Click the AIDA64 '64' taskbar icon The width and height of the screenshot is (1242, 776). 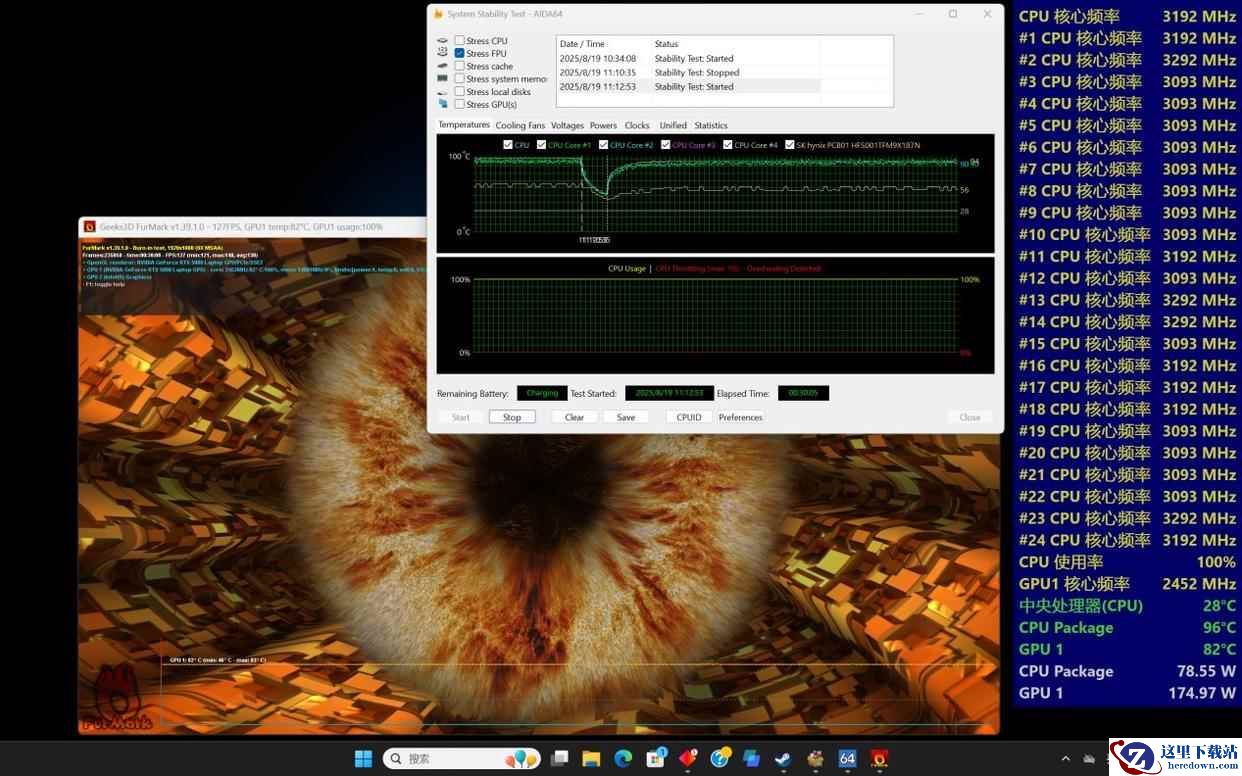[x=847, y=759]
